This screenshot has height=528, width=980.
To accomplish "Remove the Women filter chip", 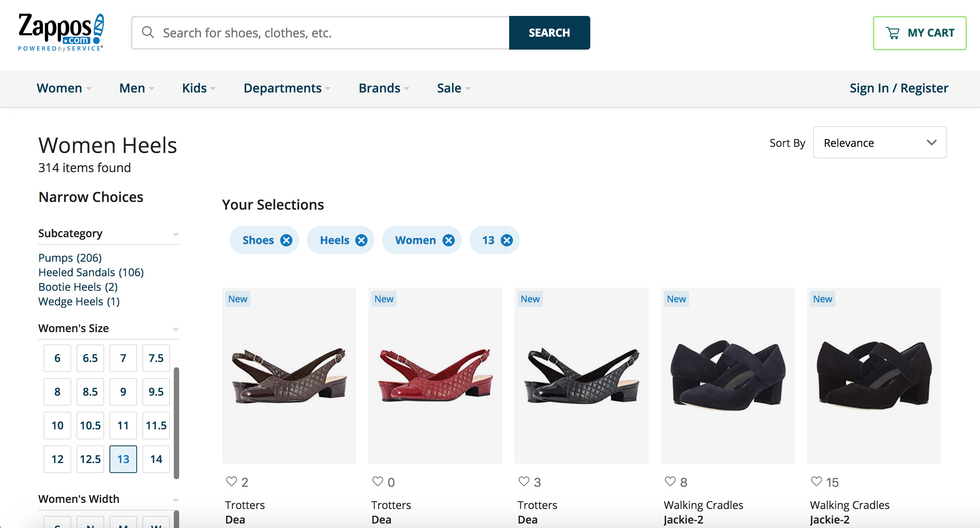I will click(x=449, y=240).
